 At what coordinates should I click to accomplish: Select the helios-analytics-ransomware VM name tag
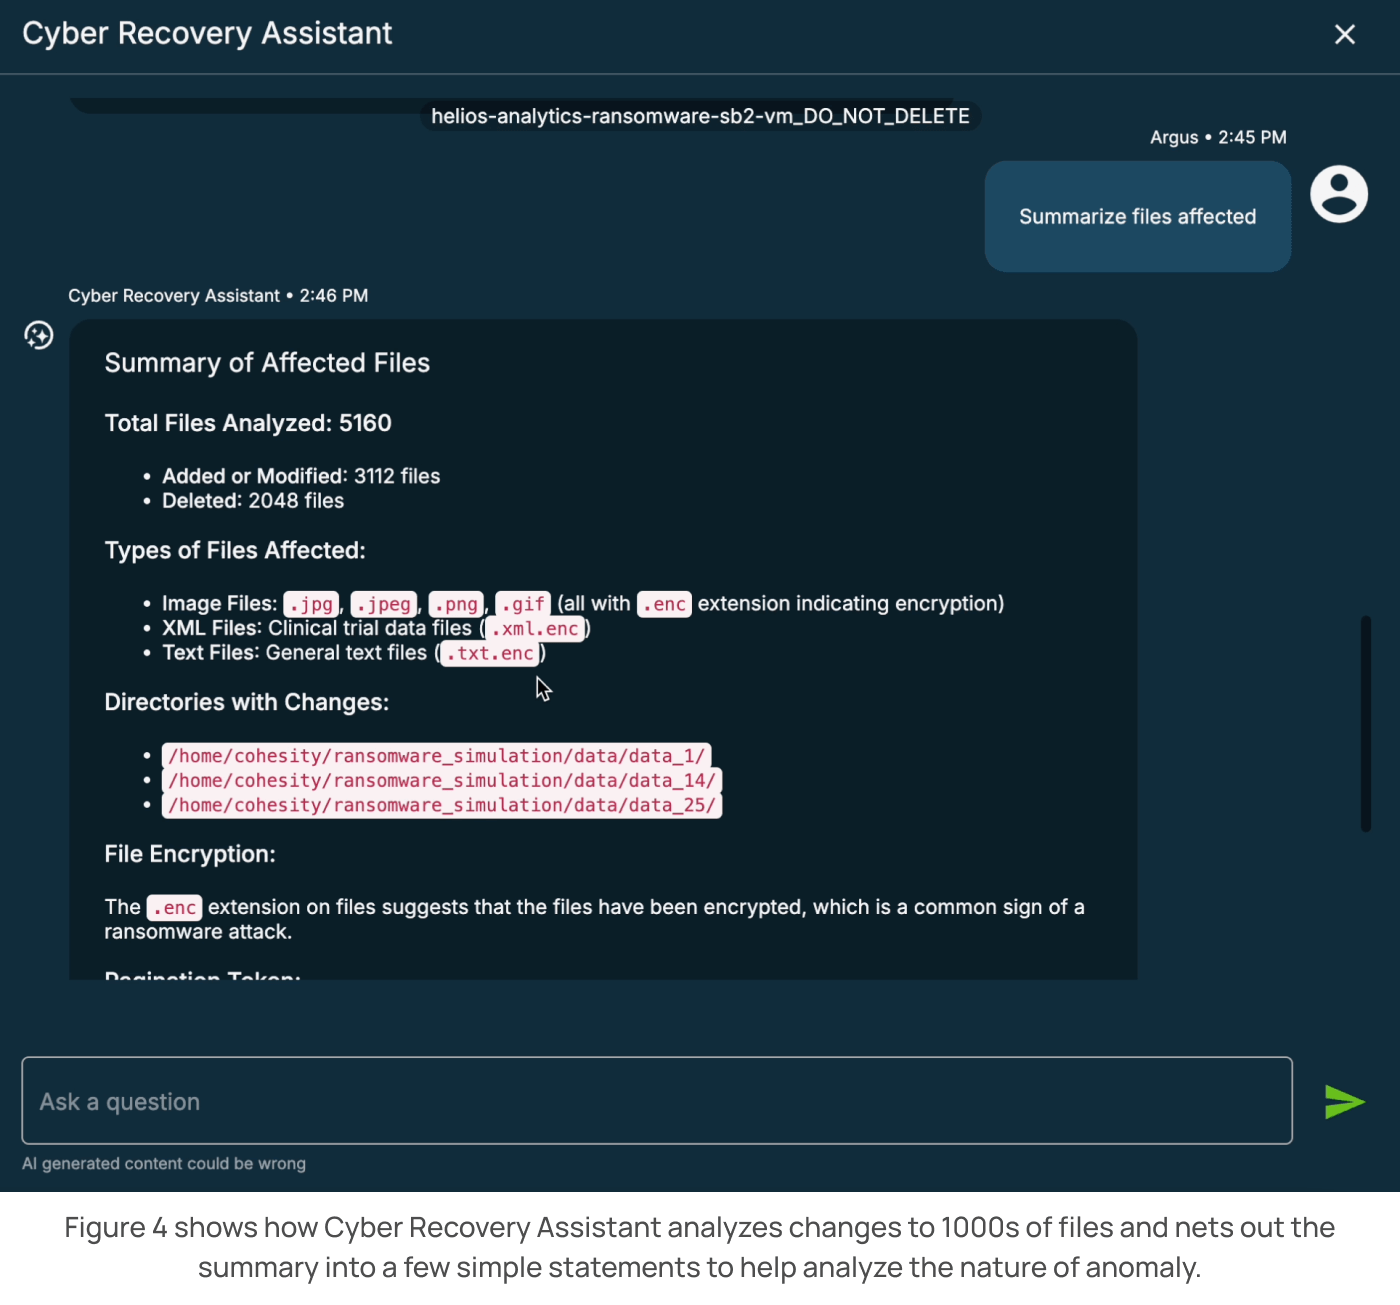(700, 117)
